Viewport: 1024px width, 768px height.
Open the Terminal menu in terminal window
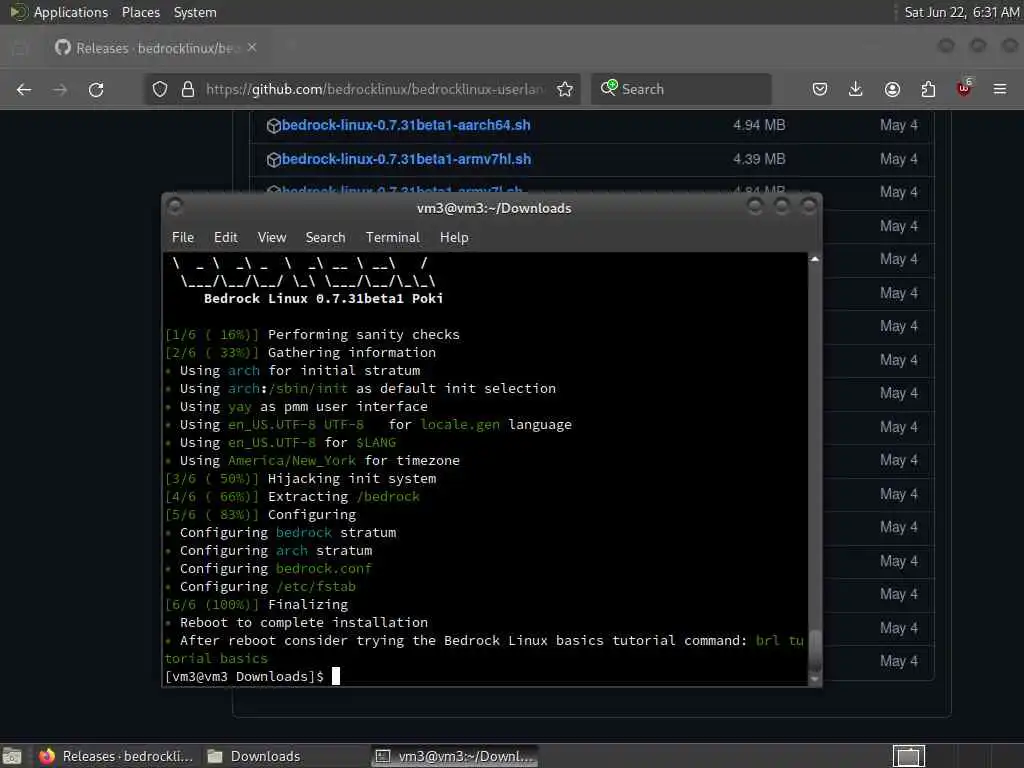pyautogui.click(x=392, y=238)
